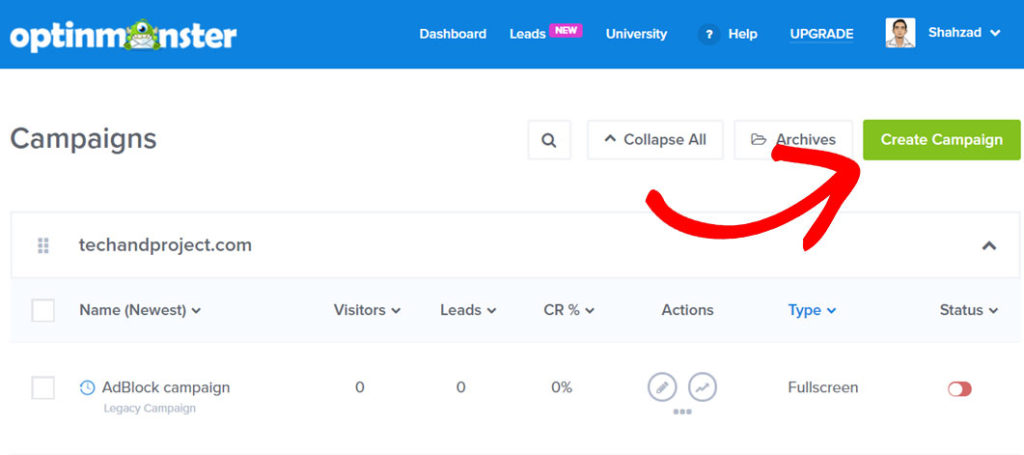Click the Help question mark icon
The width and height of the screenshot is (1024, 455).
pos(709,34)
